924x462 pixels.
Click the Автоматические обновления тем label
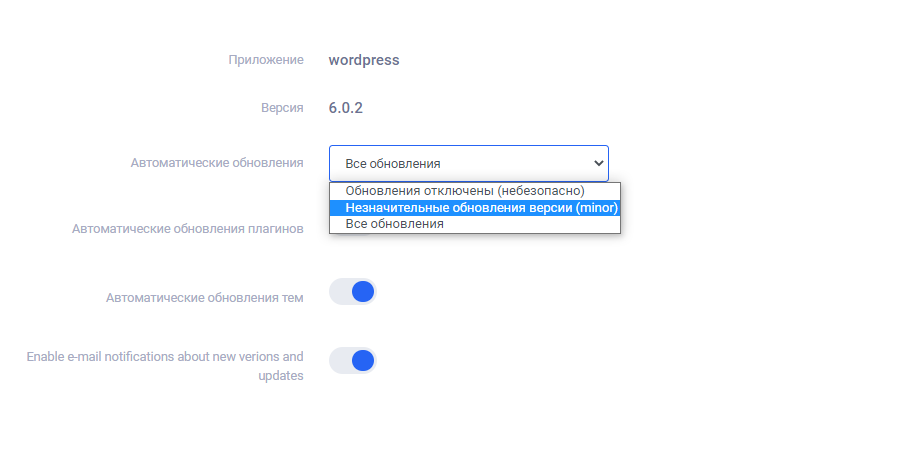pyautogui.click(x=205, y=298)
